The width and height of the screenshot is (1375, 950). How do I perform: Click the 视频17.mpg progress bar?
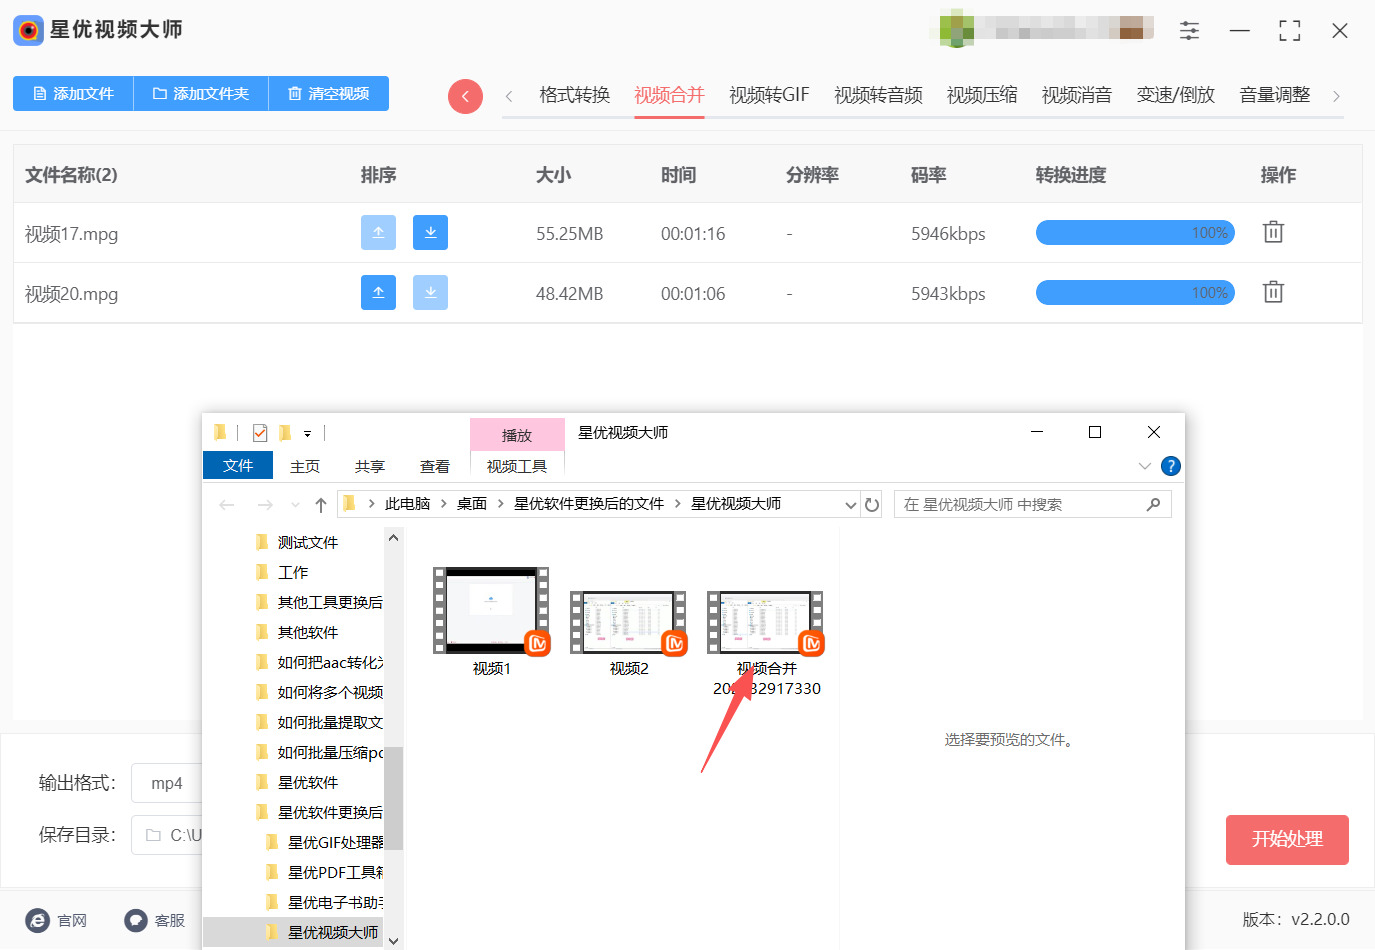(1135, 233)
